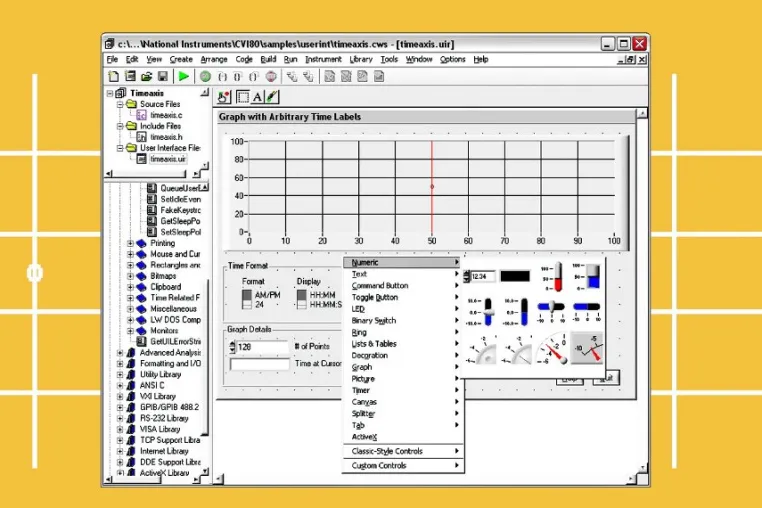
Task: Open the Options menu
Action: coord(452,59)
